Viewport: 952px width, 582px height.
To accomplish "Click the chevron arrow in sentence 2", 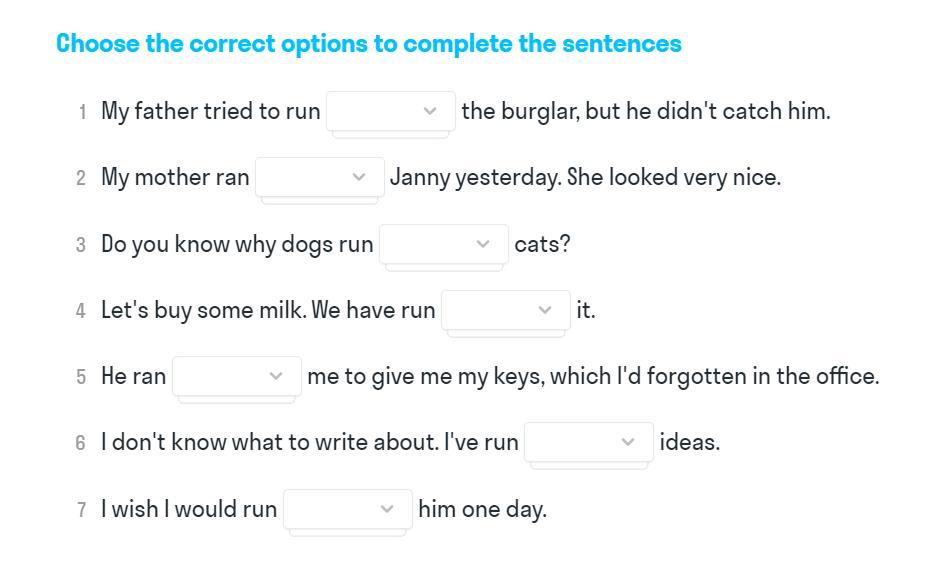I will click(x=359, y=177).
